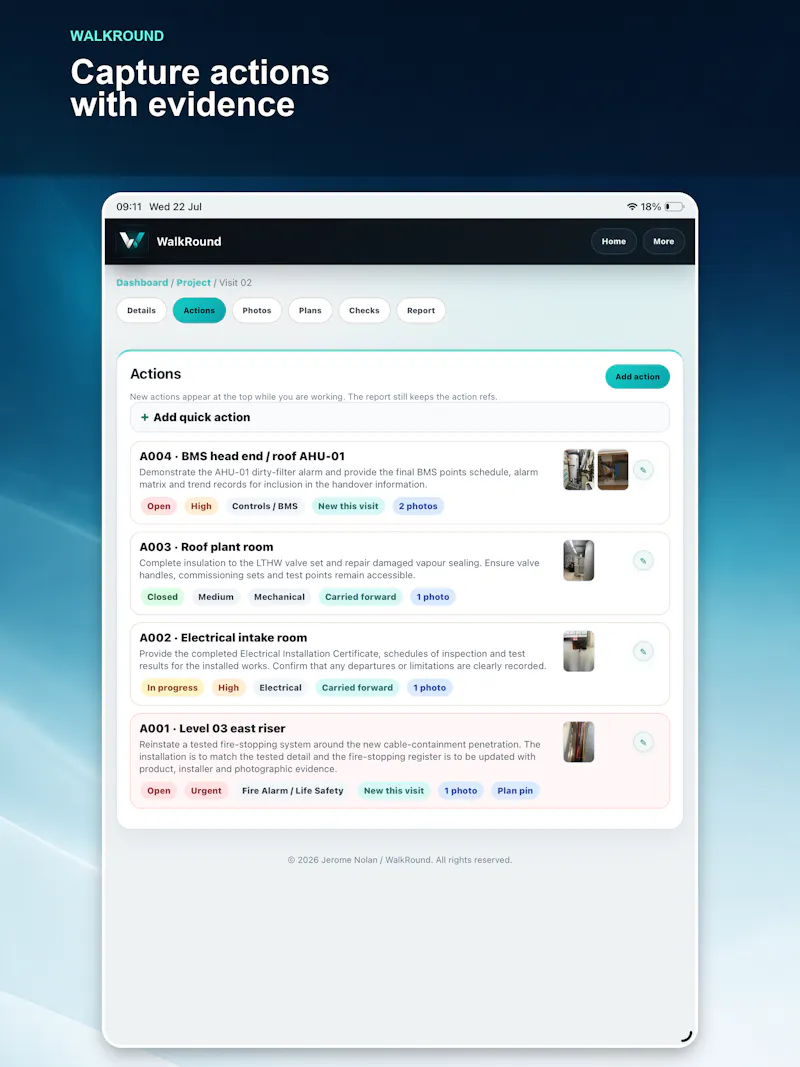Tap the battery indicator icon
800x1067 pixels.
pos(674,206)
